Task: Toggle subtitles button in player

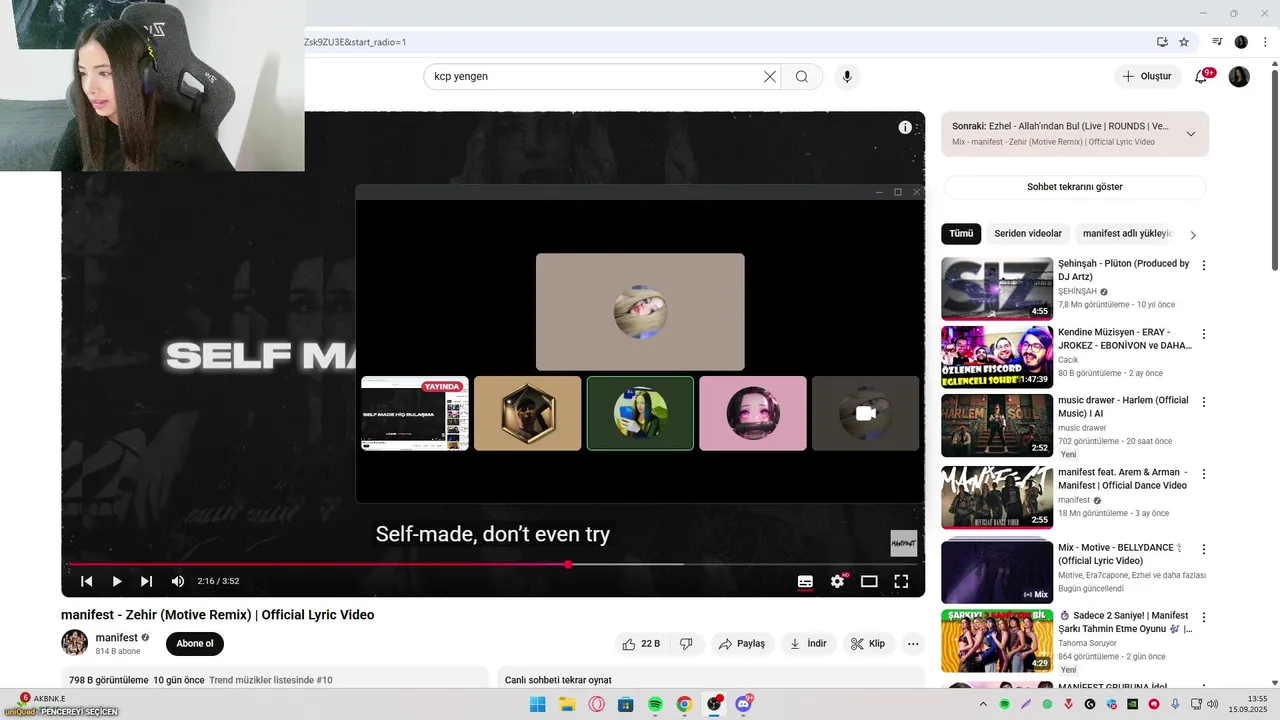Action: click(805, 581)
